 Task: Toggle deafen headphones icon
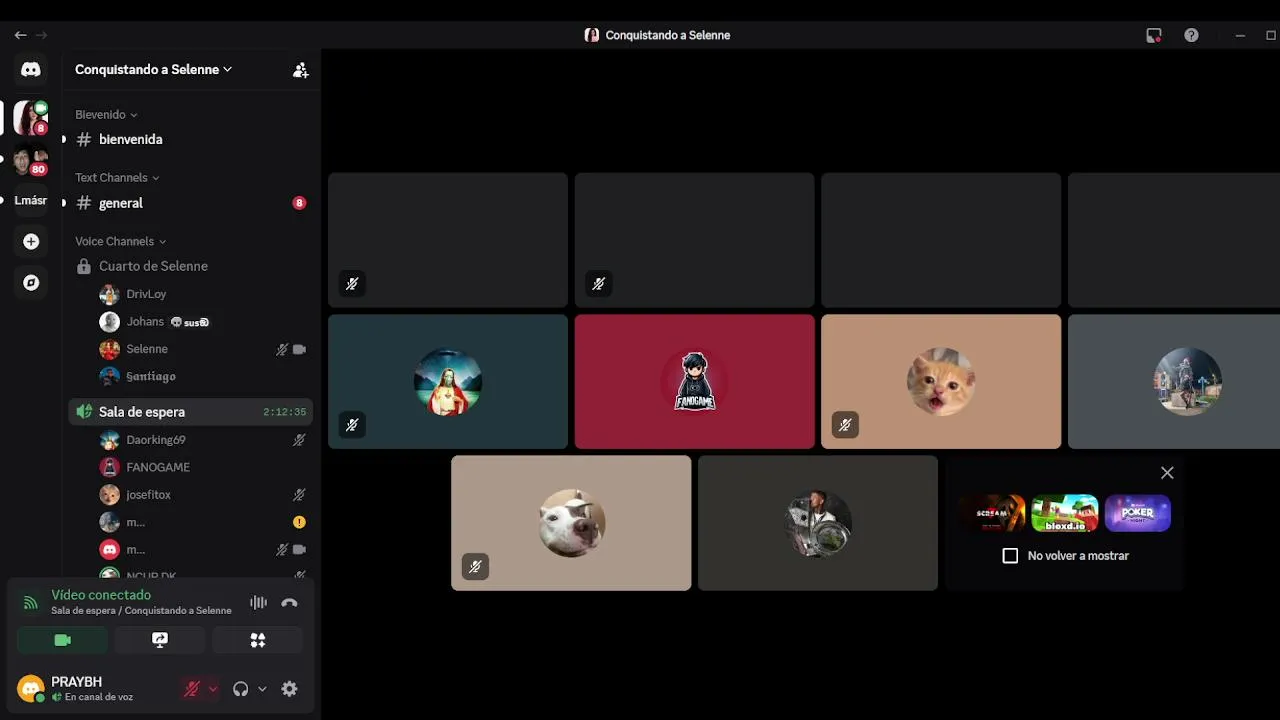pyautogui.click(x=240, y=689)
